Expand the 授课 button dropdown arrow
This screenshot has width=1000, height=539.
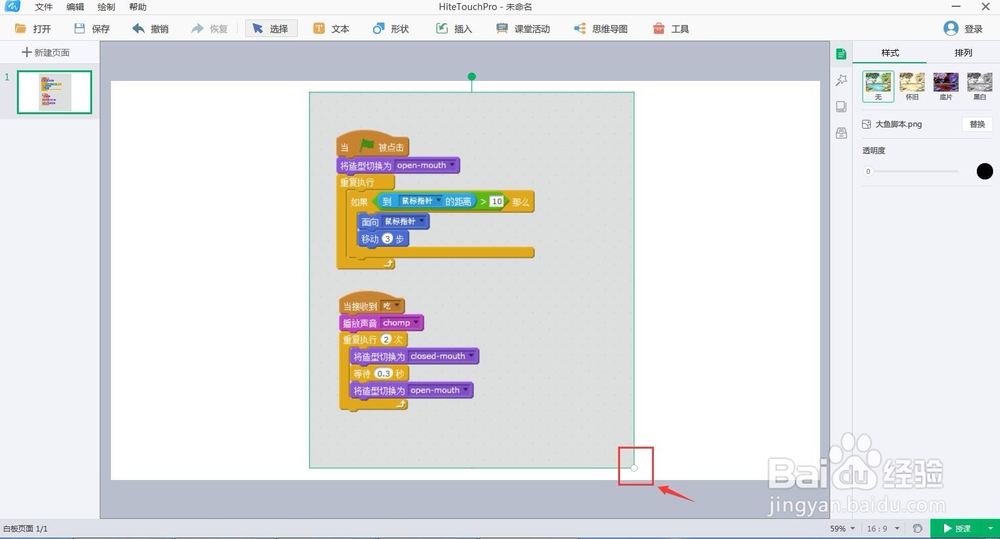click(991, 529)
